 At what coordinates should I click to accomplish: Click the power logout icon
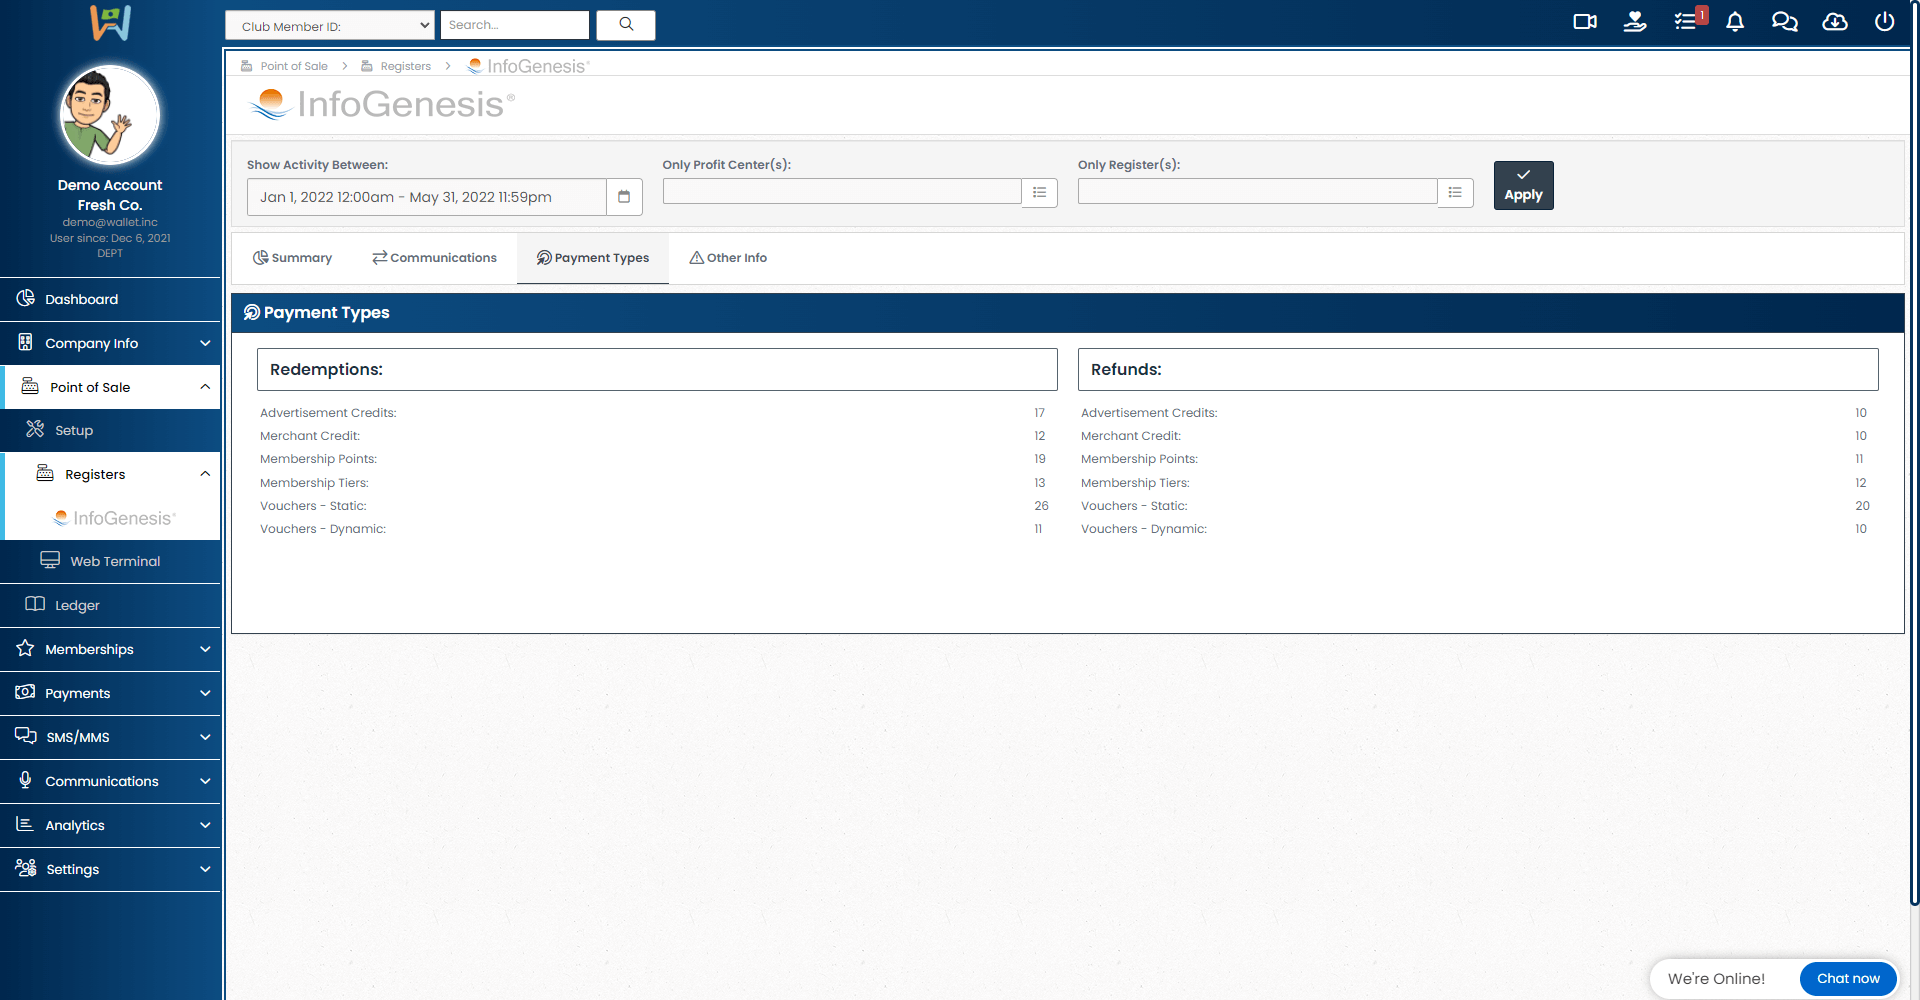(1884, 22)
